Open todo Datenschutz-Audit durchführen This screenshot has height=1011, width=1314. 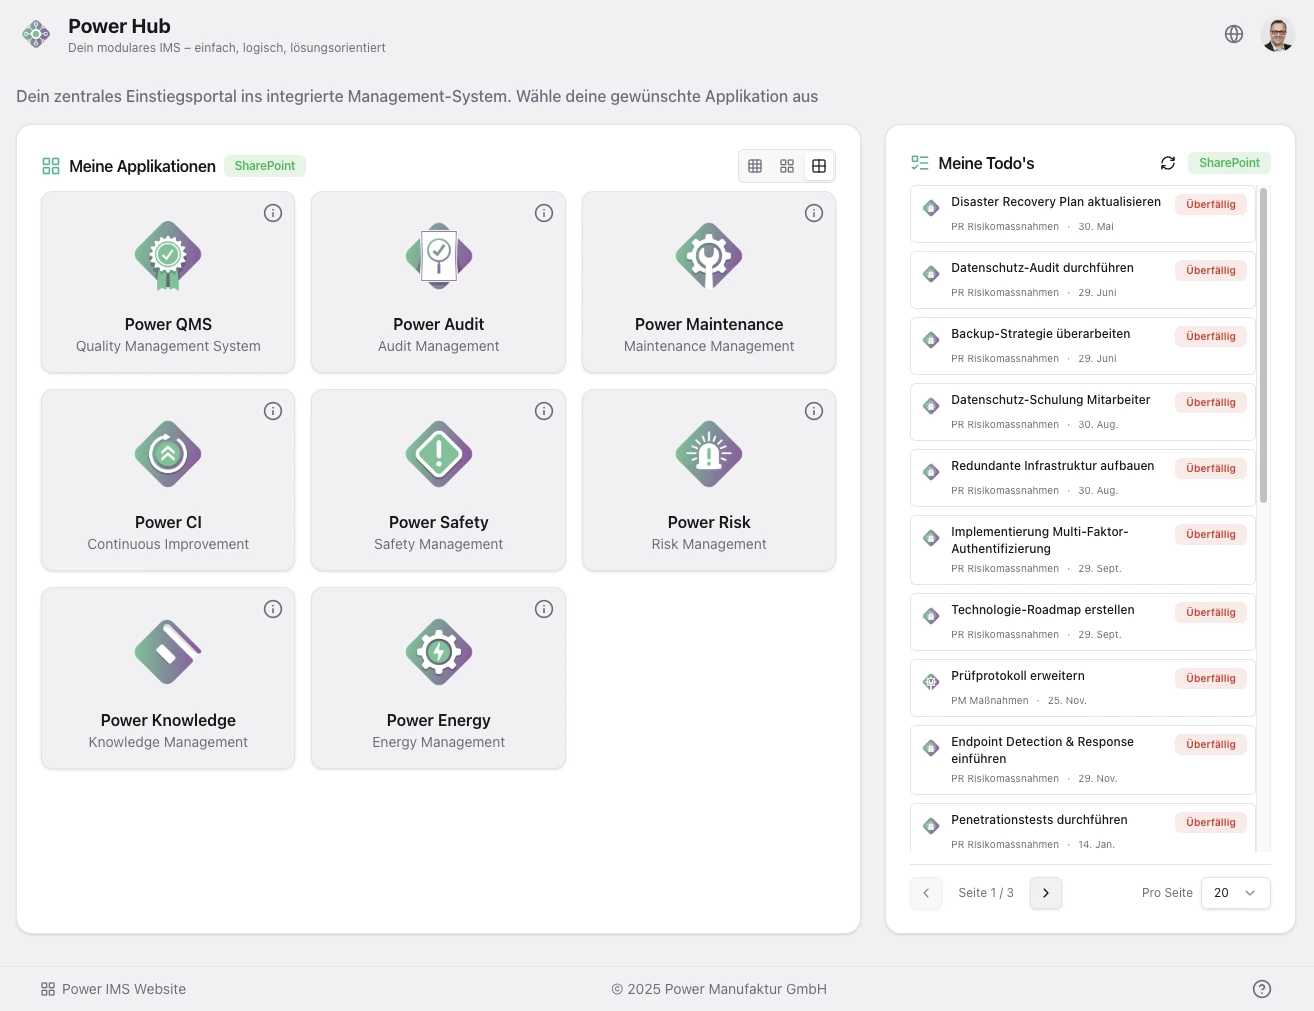pyautogui.click(x=1083, y=280)
